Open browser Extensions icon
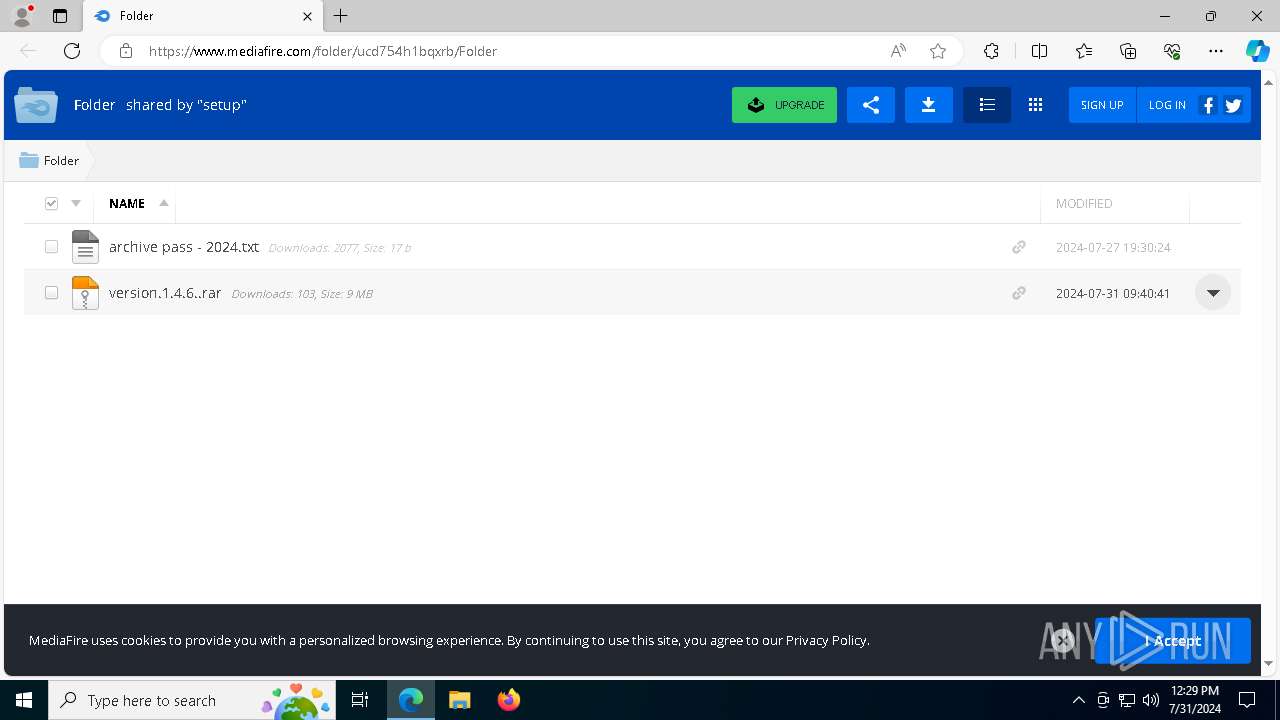Viewport: 1280px width, 720px height. [x=991, y=51]
